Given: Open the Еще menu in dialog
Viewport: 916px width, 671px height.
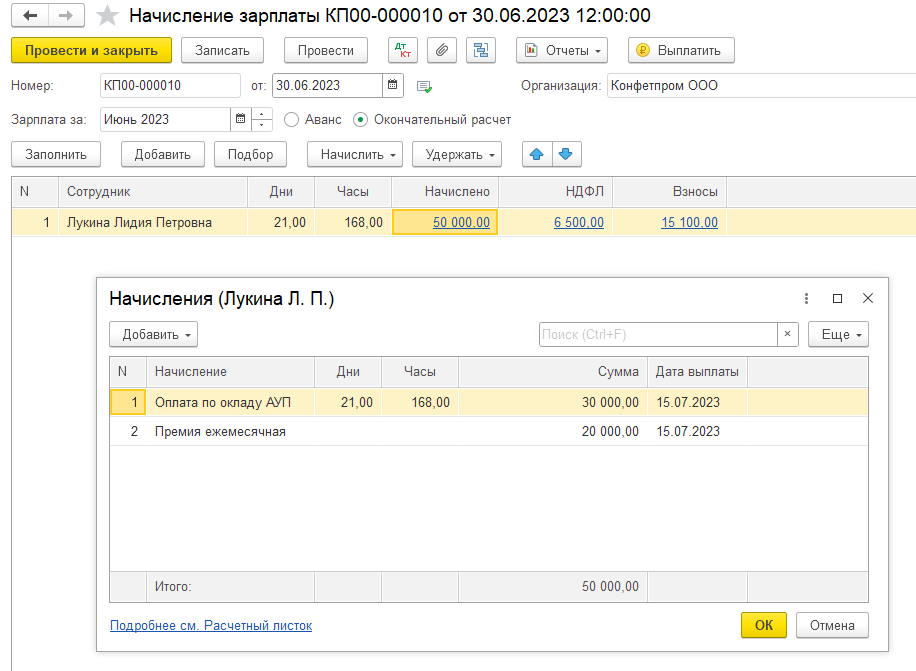Looking at the screenshot, I should tap(837, 335).
